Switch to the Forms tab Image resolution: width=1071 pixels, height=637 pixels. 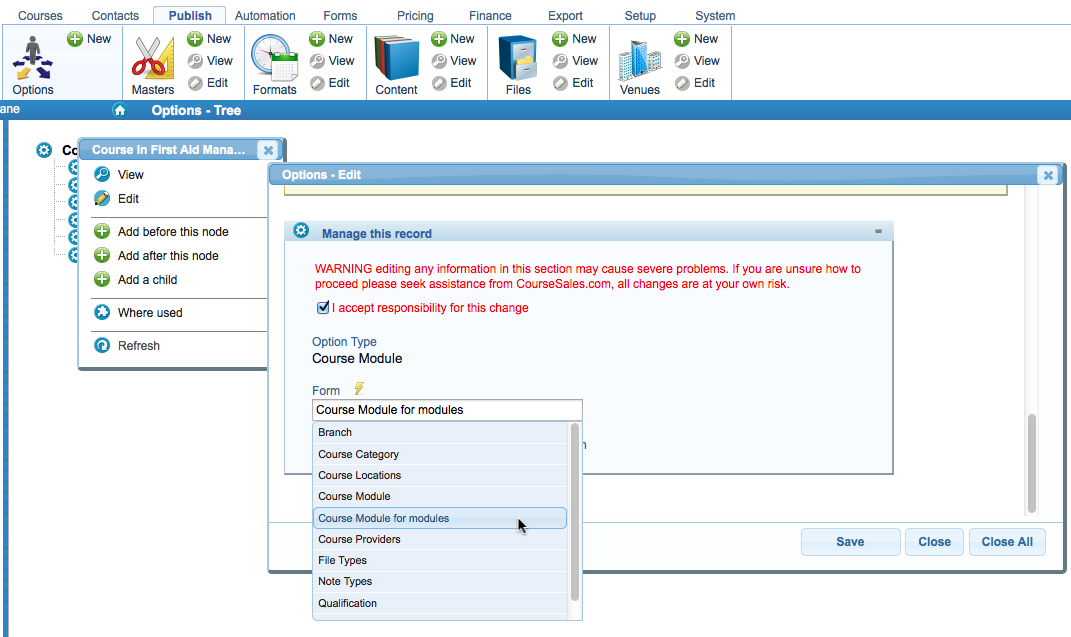[340, 16]
